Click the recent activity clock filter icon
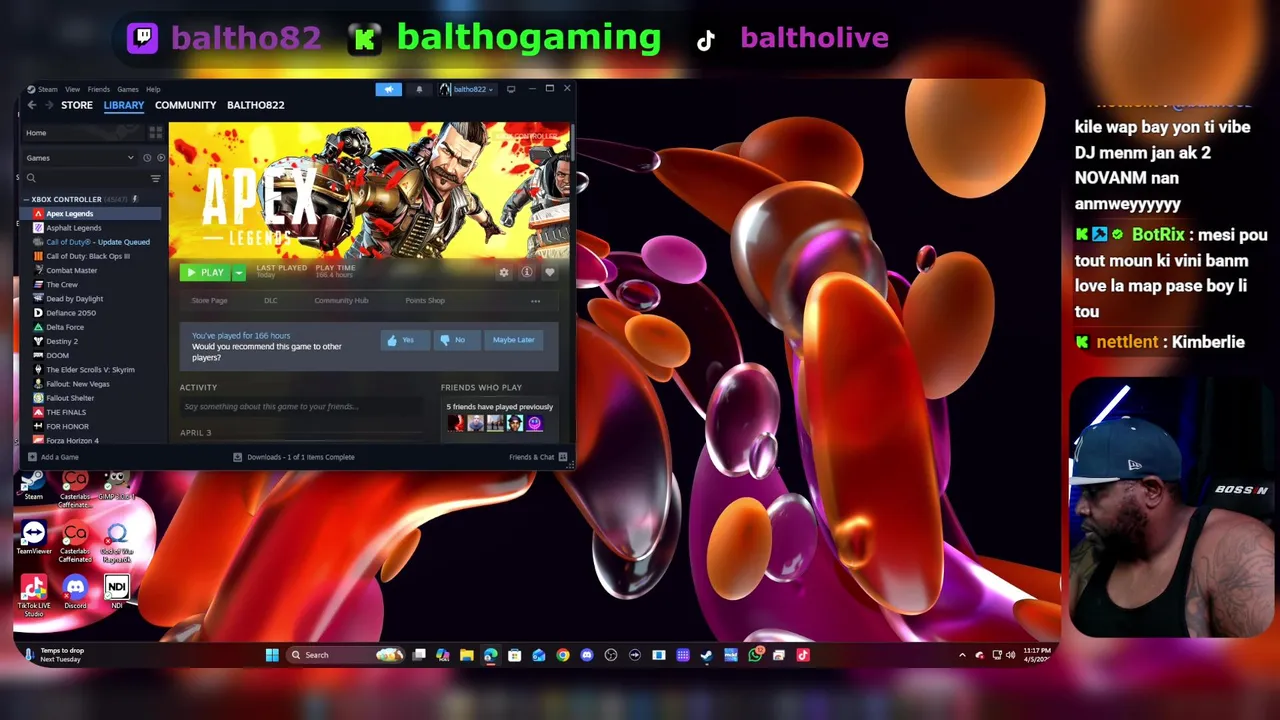The height and width of the screenshot is (720, 1280). click(x=147, y=158)
